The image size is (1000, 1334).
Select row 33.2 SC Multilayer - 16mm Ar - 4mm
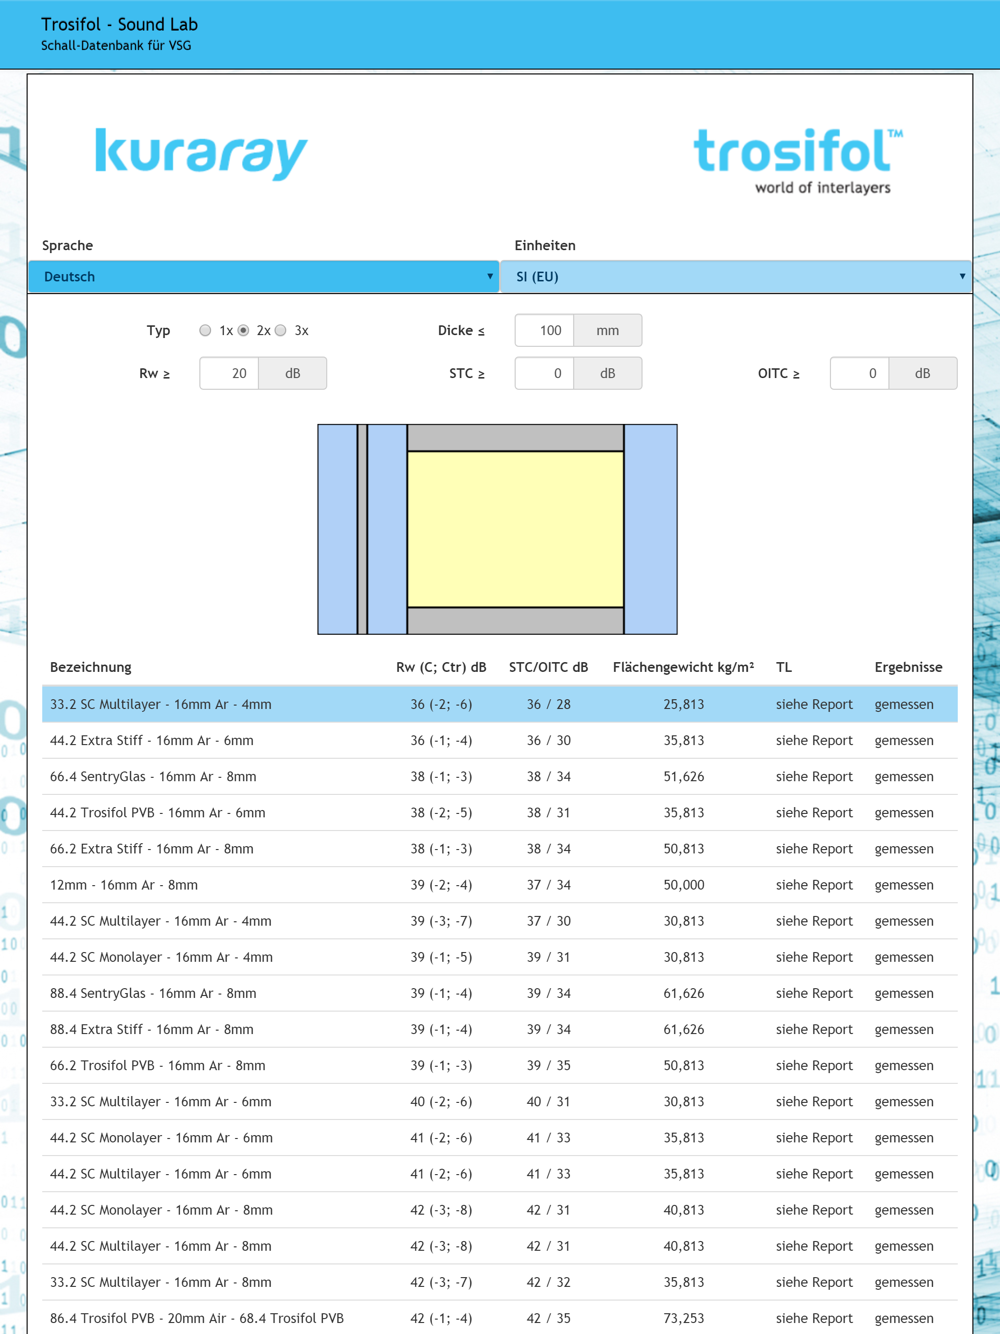pyautogui.click(x=500, y=704)
